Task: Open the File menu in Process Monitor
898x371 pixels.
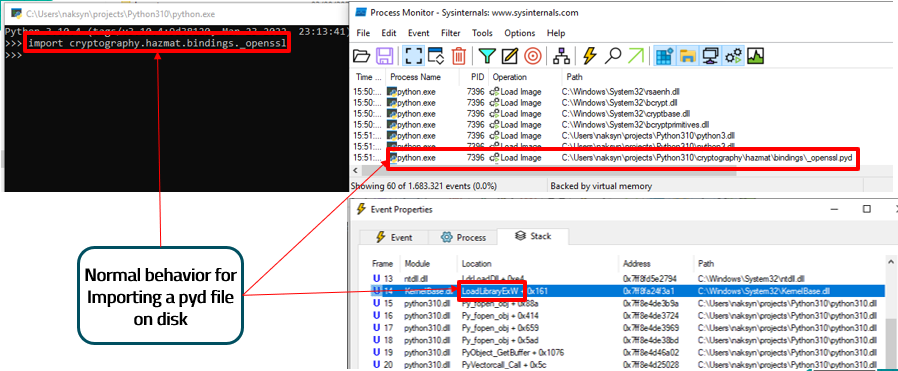Action: tap(363, 33)
